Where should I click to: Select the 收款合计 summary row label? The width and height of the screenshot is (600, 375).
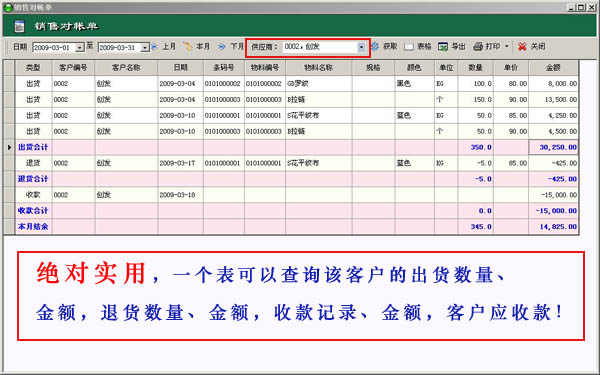33,211
